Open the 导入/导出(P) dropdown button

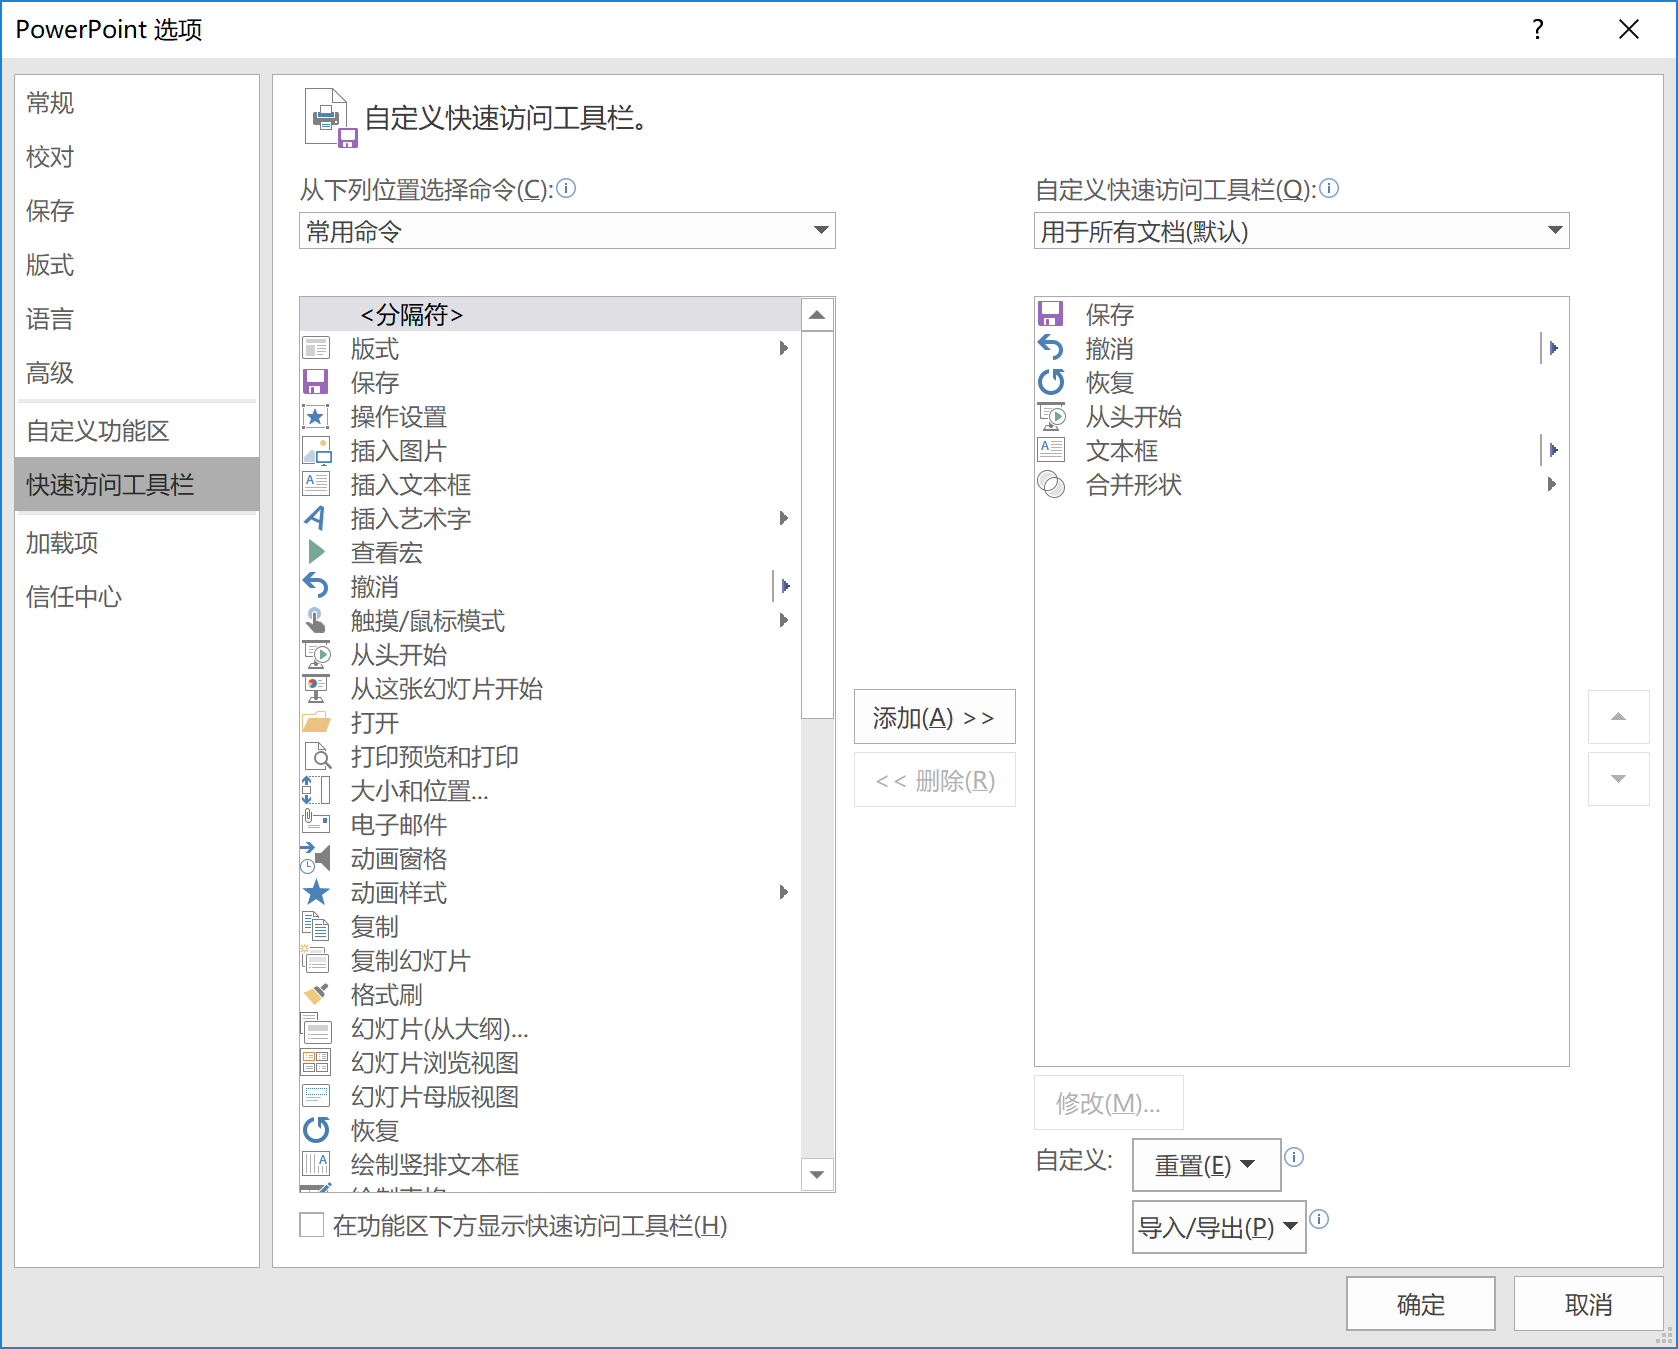click(1219, 1227)
